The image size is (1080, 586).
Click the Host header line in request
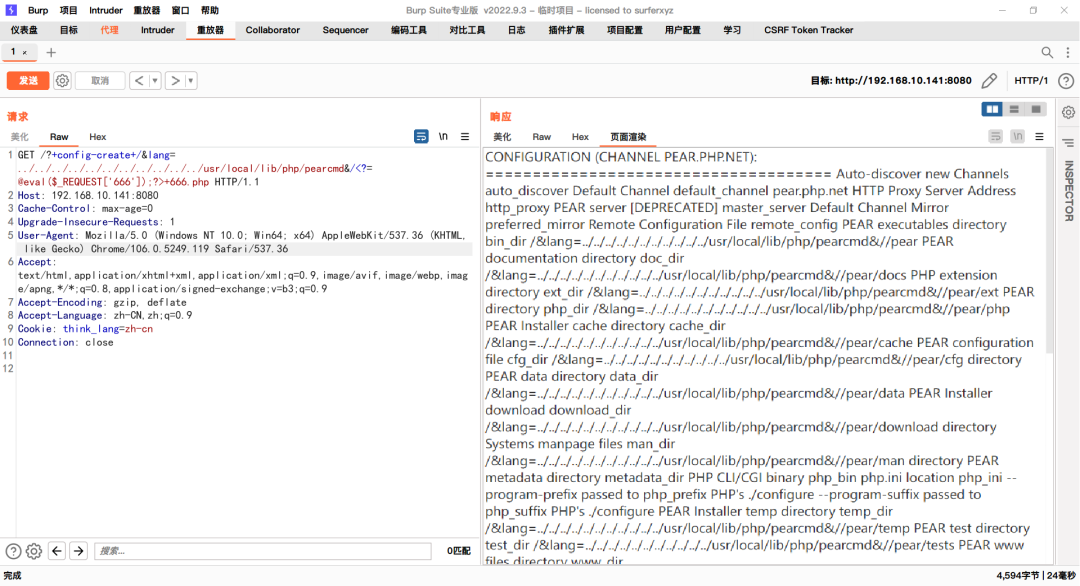pyautogui.click(x=88, y=196)
